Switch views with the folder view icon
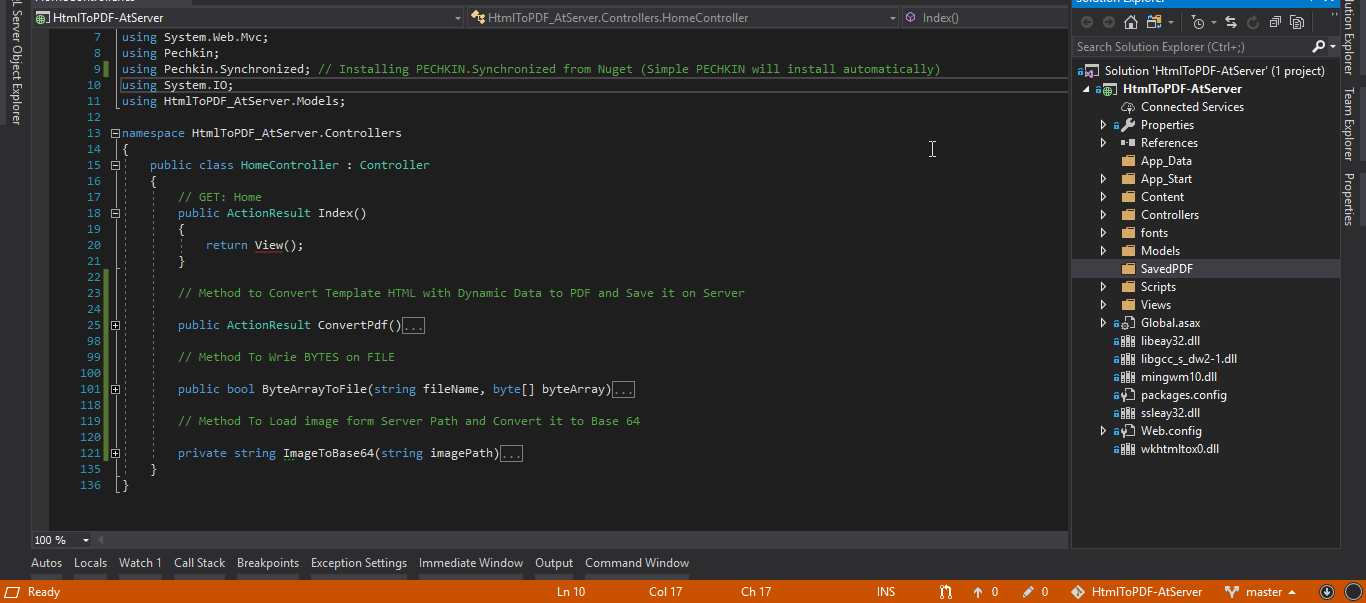This screenshot has width=1366, height=603. click(1154, 22)
